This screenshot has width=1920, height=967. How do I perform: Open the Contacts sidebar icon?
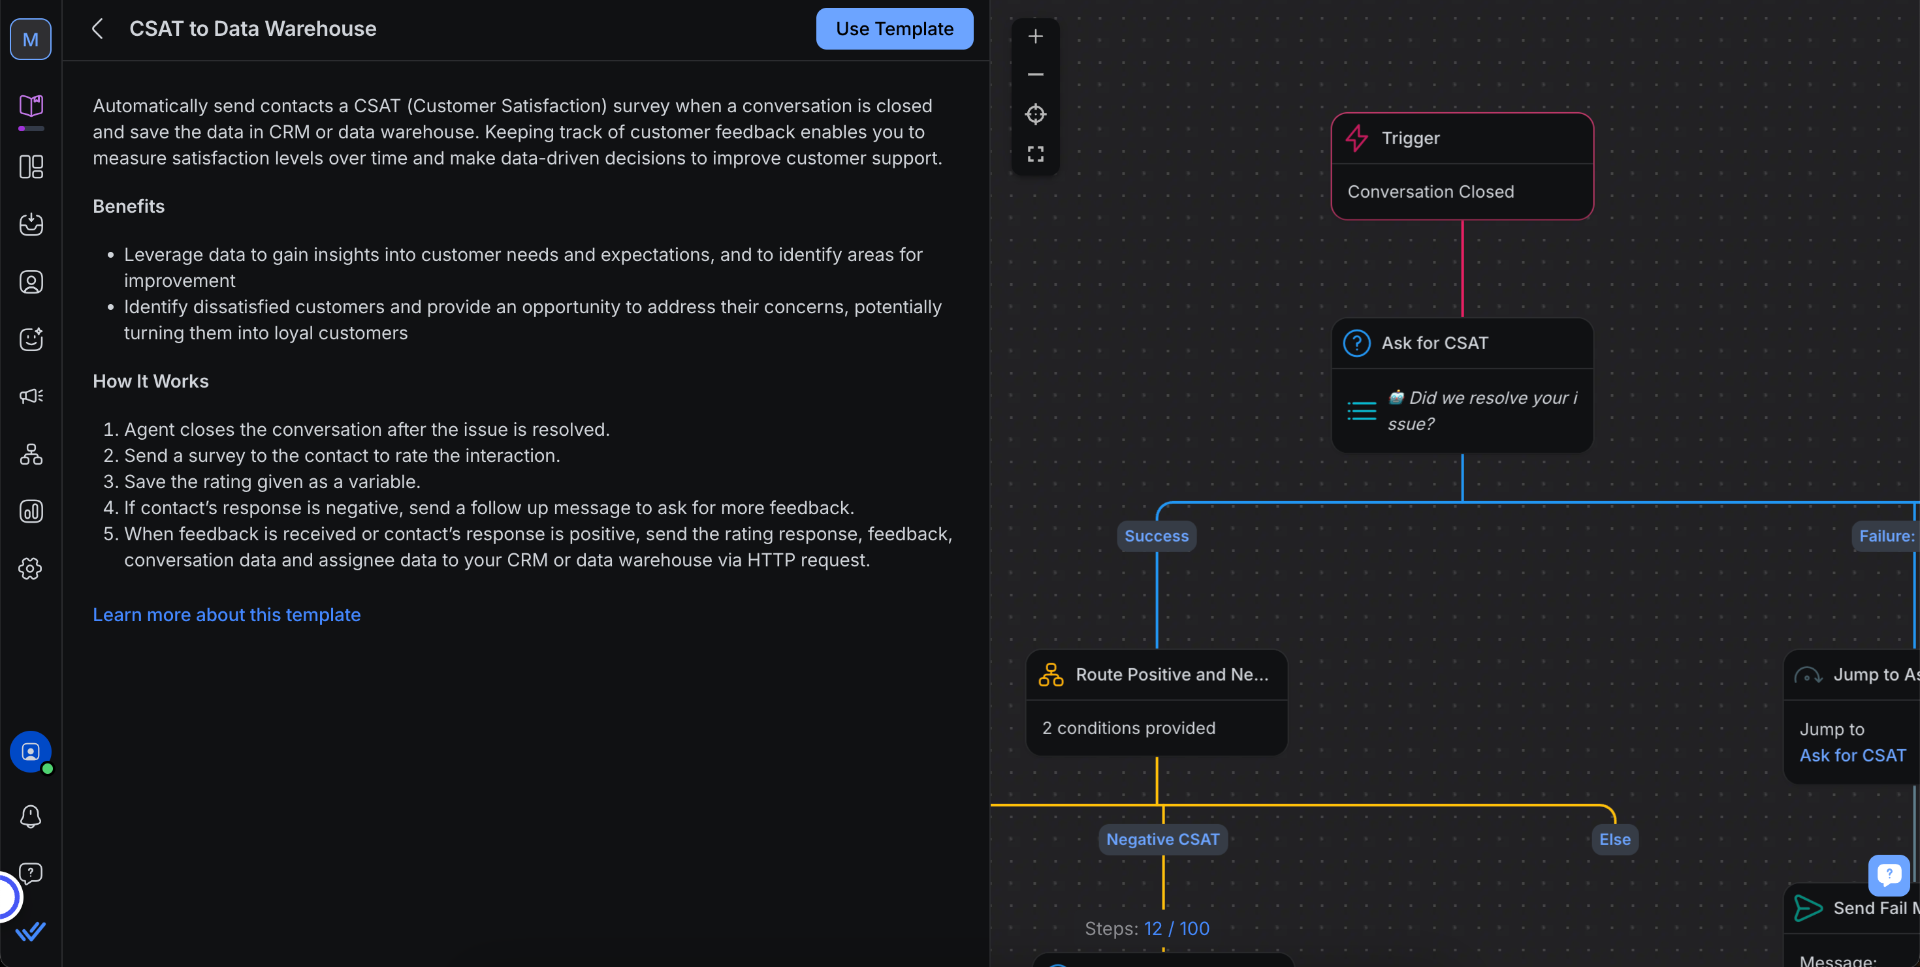[31, 282]
